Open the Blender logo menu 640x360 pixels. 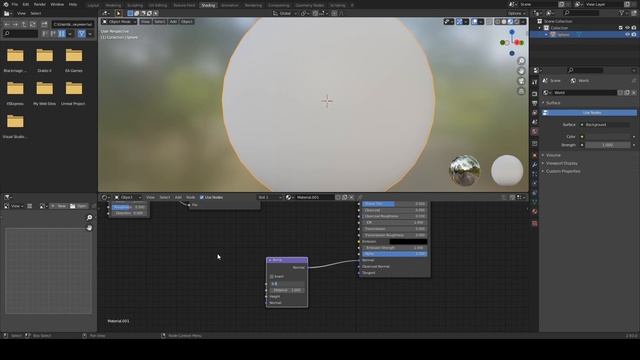point(6,4)
